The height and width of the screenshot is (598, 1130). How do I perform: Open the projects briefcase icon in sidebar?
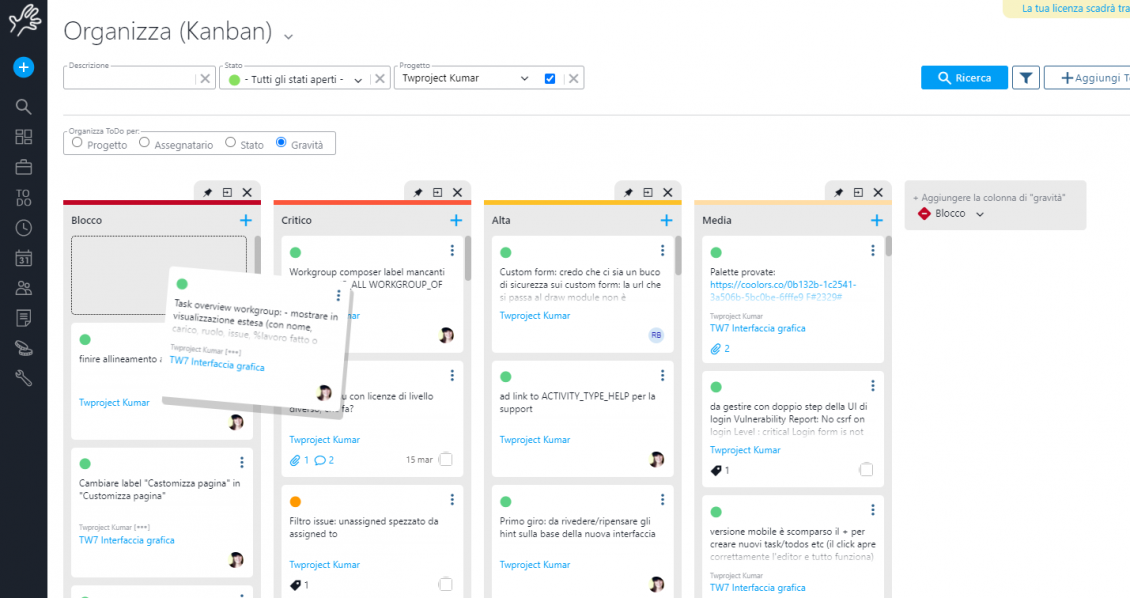(x=23, y=167)
